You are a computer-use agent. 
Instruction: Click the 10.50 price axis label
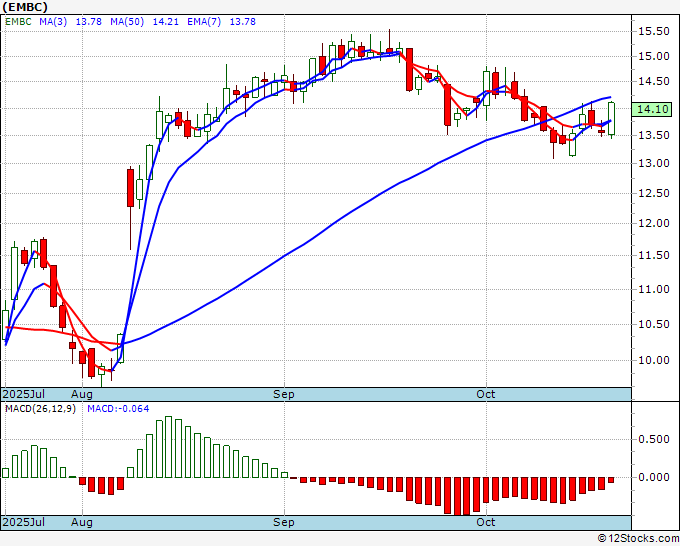(654, 324)
